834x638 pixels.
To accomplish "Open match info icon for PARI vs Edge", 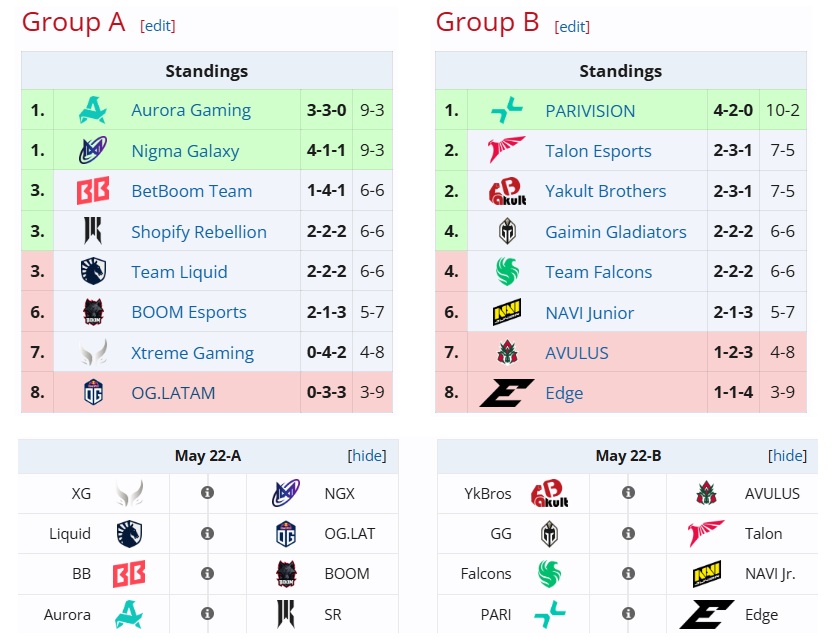I will 628,614.
